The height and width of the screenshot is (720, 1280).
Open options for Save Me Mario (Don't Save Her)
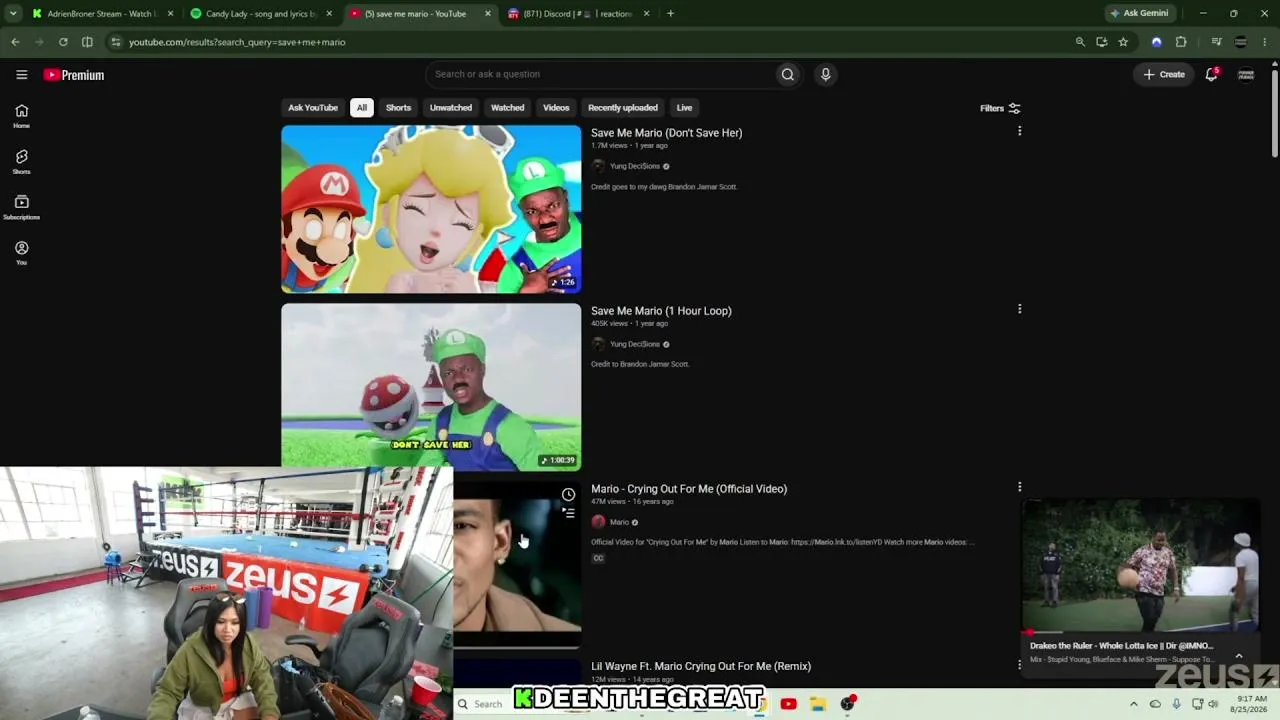1019,131
